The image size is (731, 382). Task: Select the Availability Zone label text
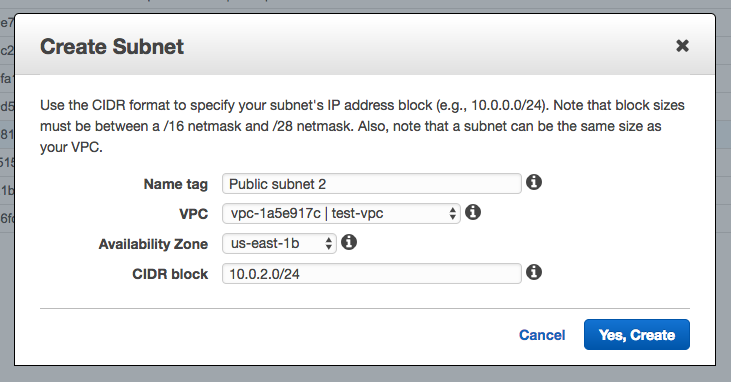click(153, 244)
